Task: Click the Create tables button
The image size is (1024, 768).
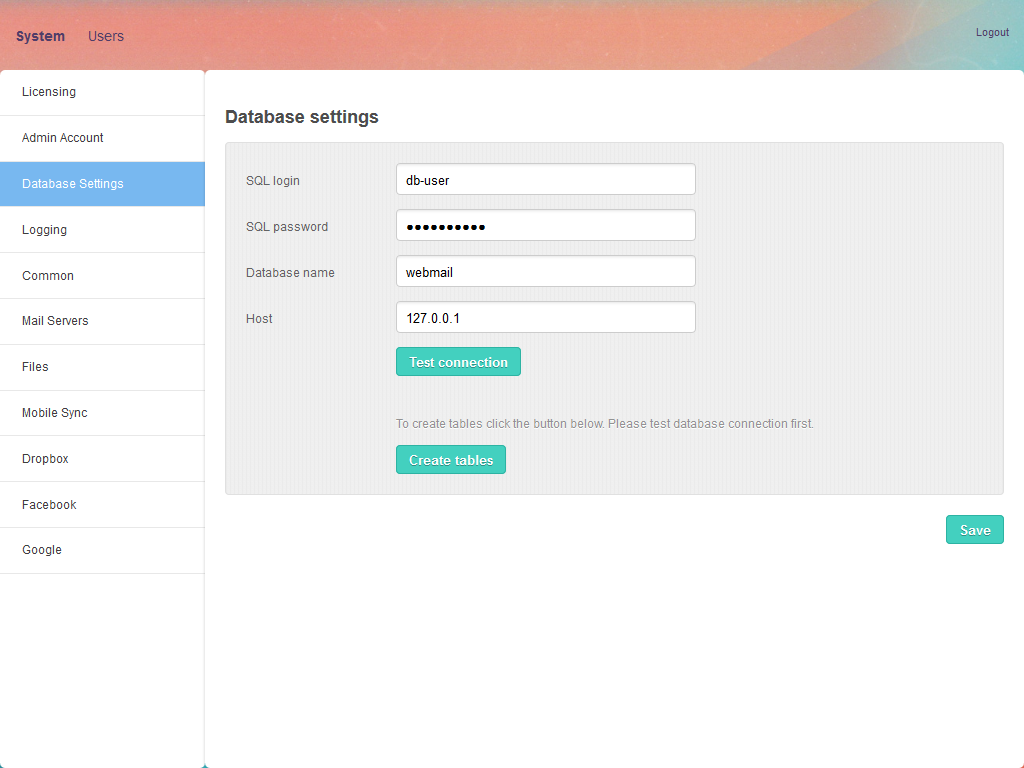Action: tap(451, 460)
